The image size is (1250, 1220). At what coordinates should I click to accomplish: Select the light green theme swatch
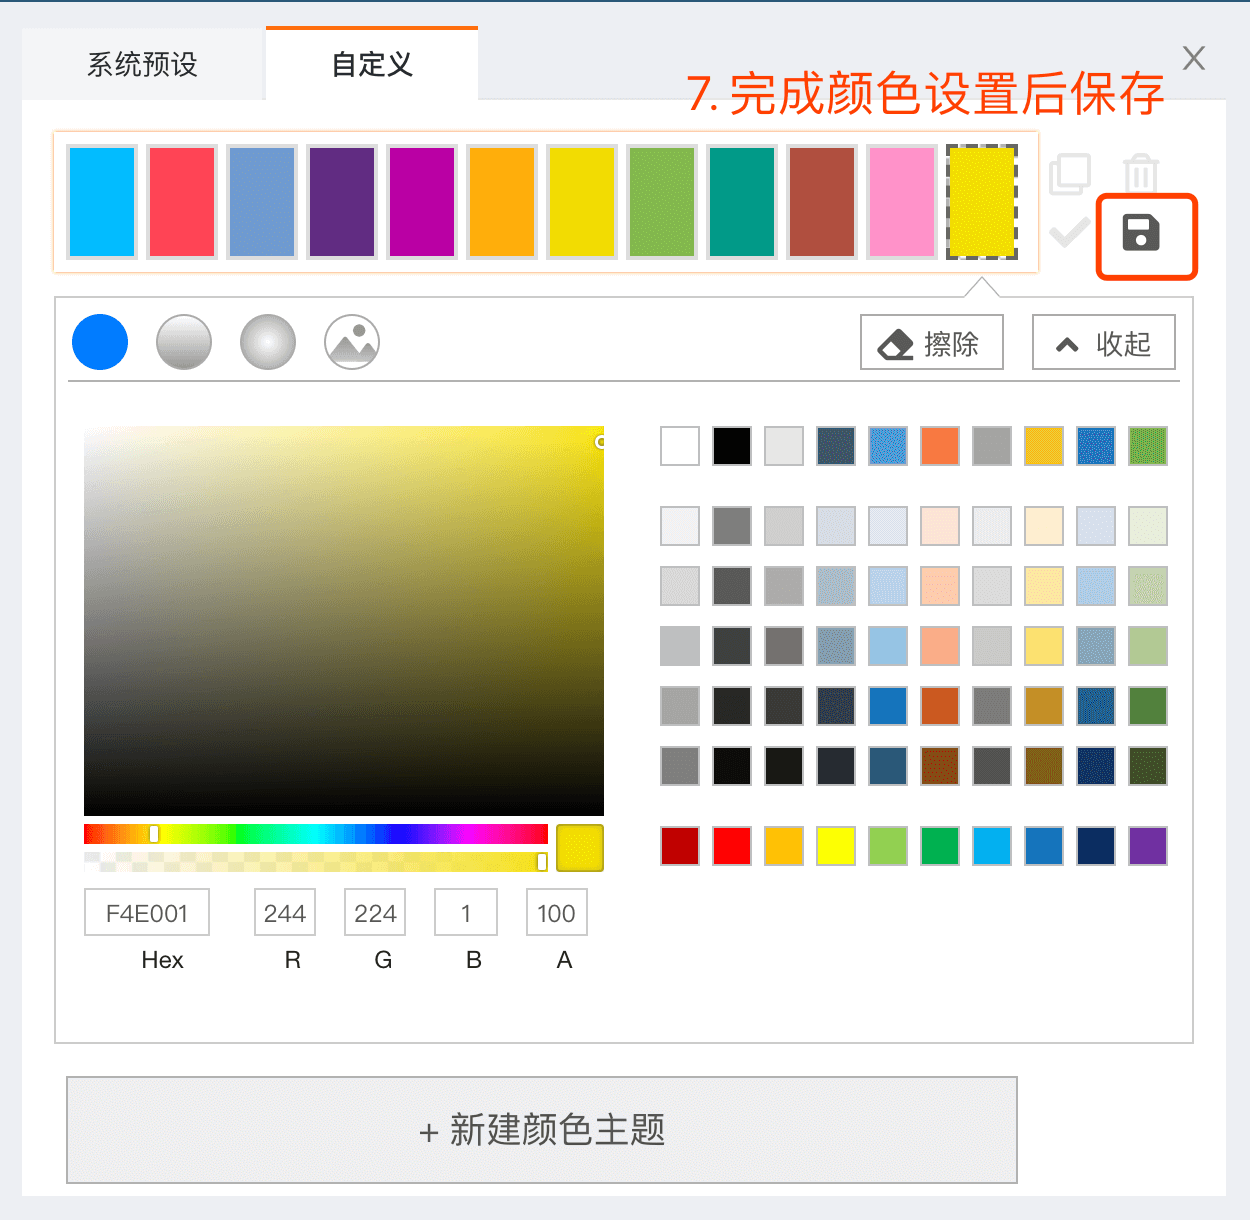point(662,202)
